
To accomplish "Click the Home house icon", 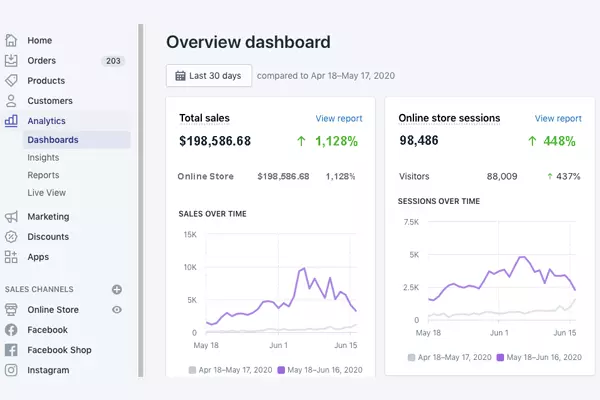I will (11, 41).
